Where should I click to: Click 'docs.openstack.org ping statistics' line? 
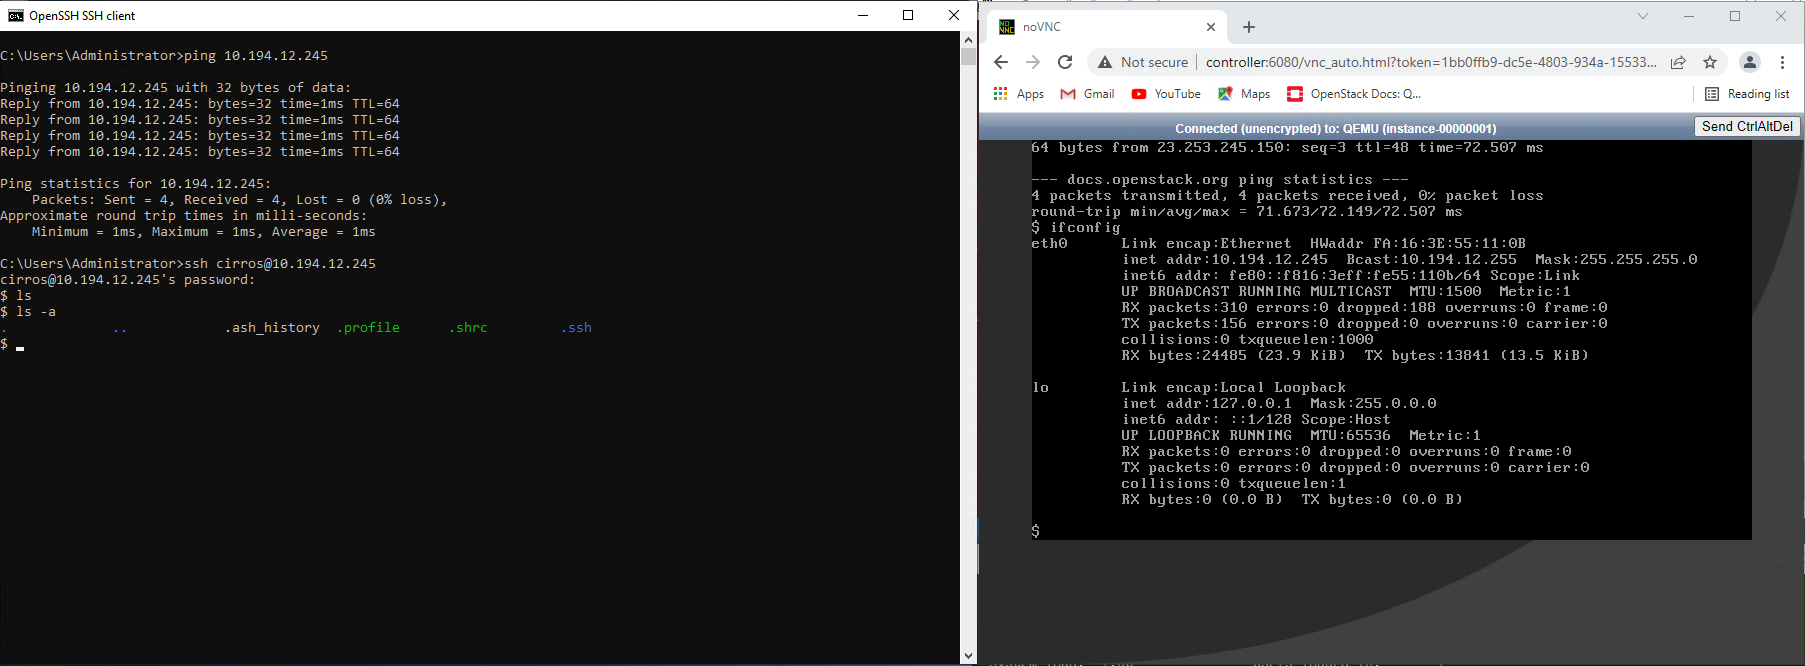1220,180
